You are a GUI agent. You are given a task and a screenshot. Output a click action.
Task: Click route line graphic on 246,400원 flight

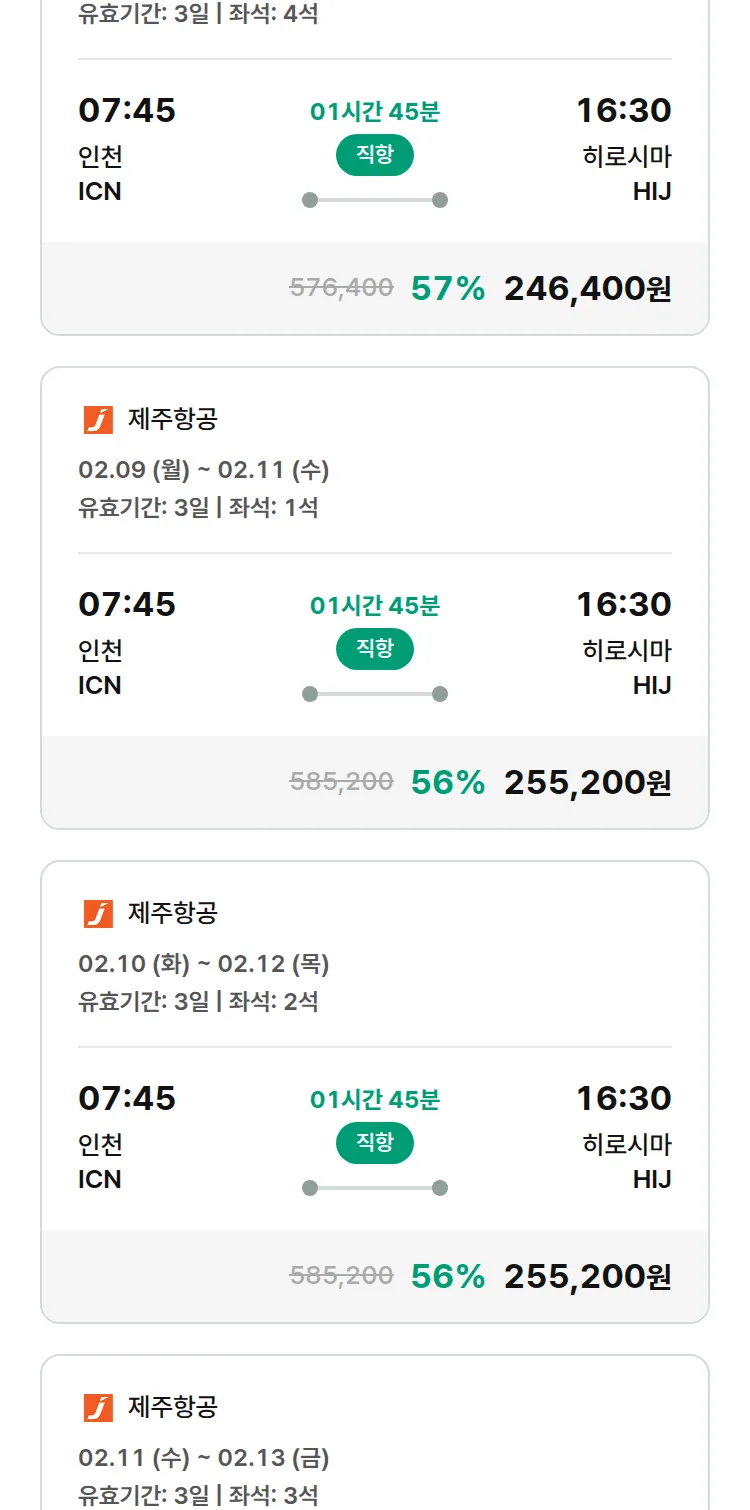coord(375,200)
